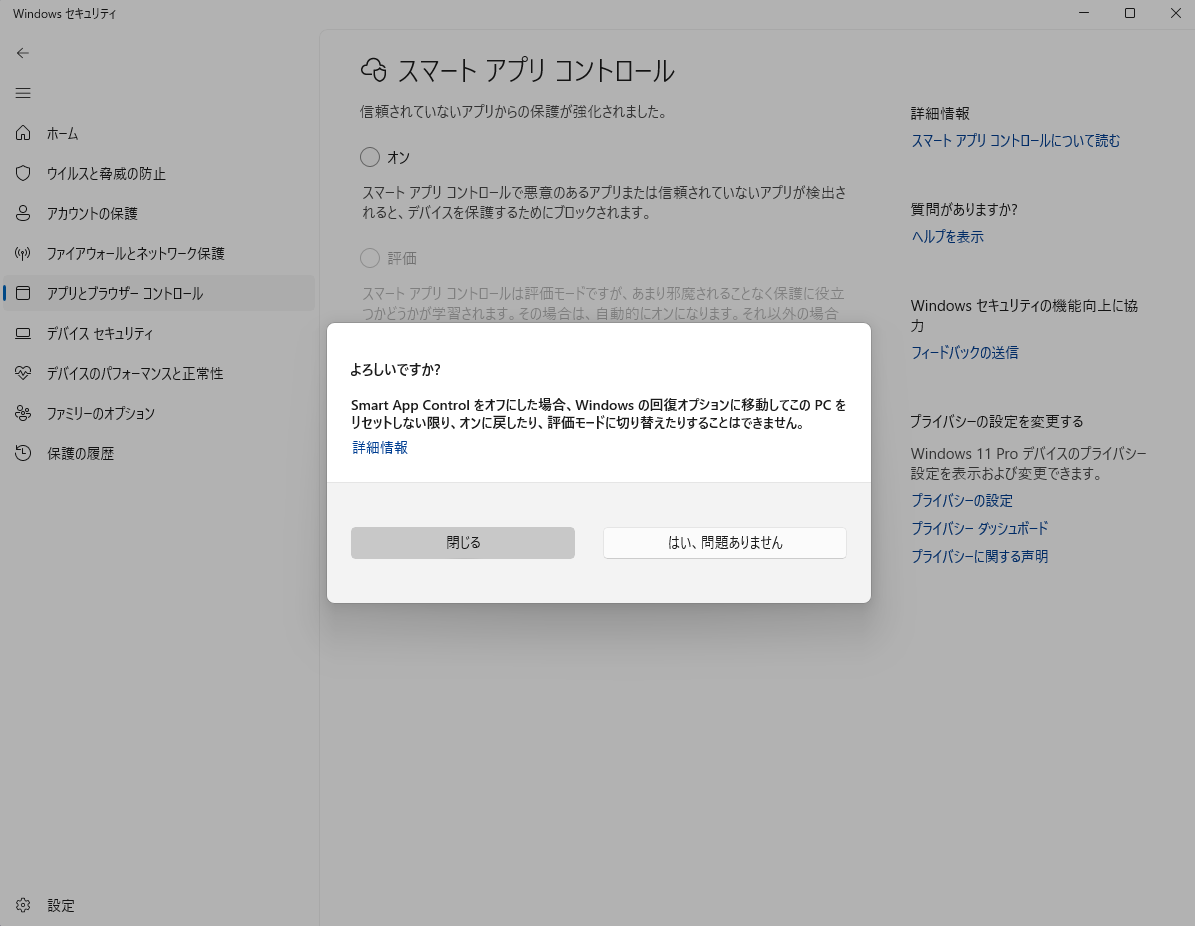Click the protection history clock icon
1195x926 pixels.
[x=23, y=453]
